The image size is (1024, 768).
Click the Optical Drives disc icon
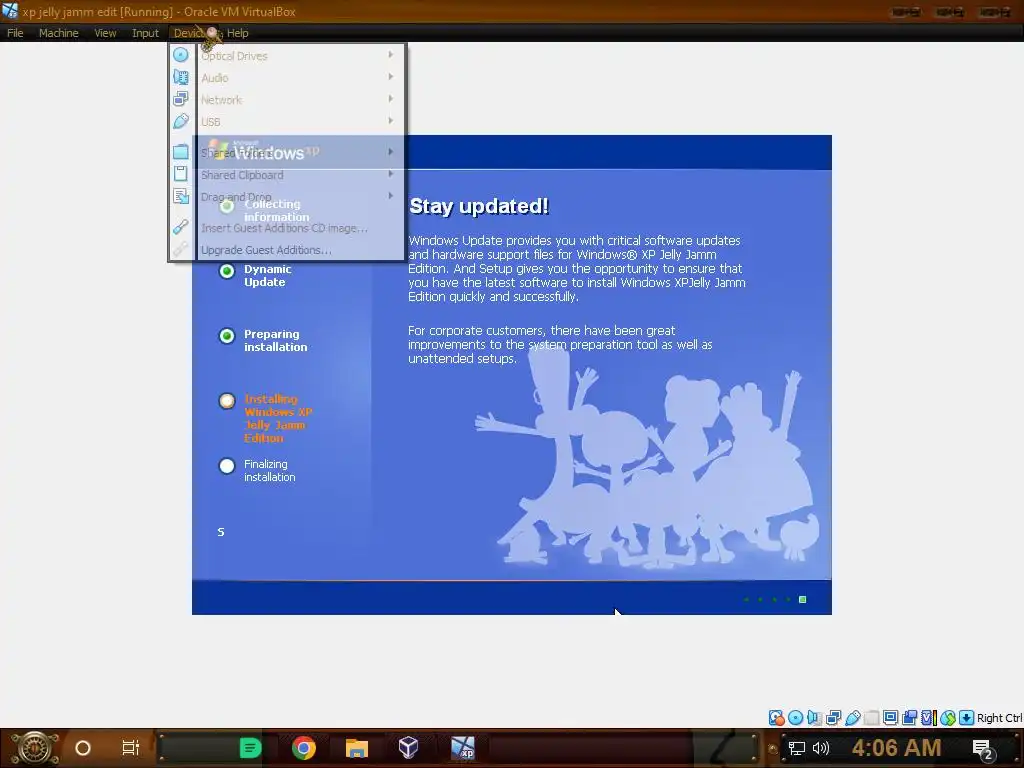(x=181, y=56)
